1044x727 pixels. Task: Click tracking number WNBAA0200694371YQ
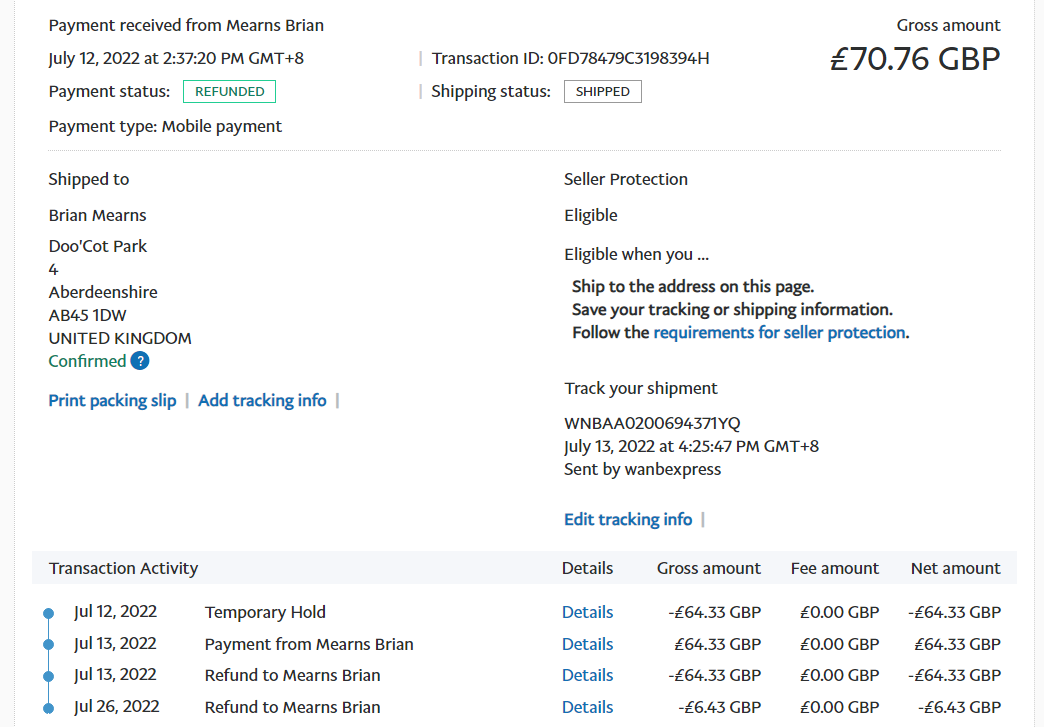click(652, 423)
